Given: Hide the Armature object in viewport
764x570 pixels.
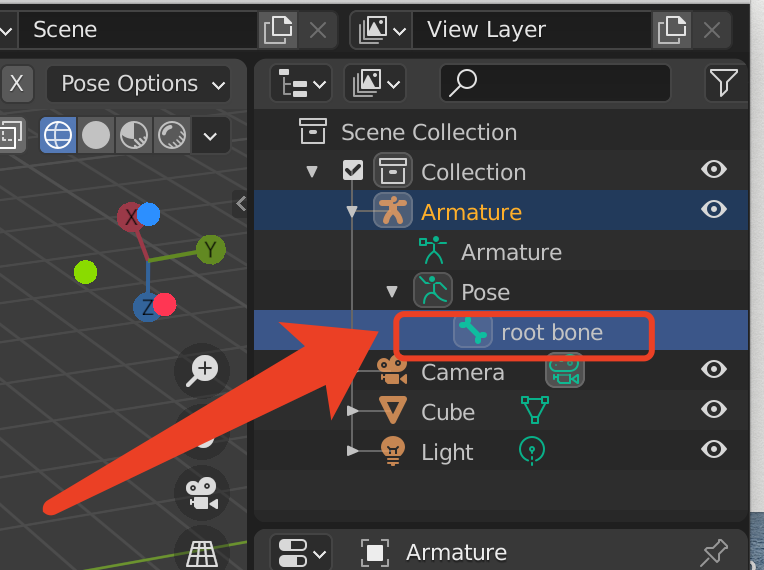Looking at the screenshot, I should point(714,209).
